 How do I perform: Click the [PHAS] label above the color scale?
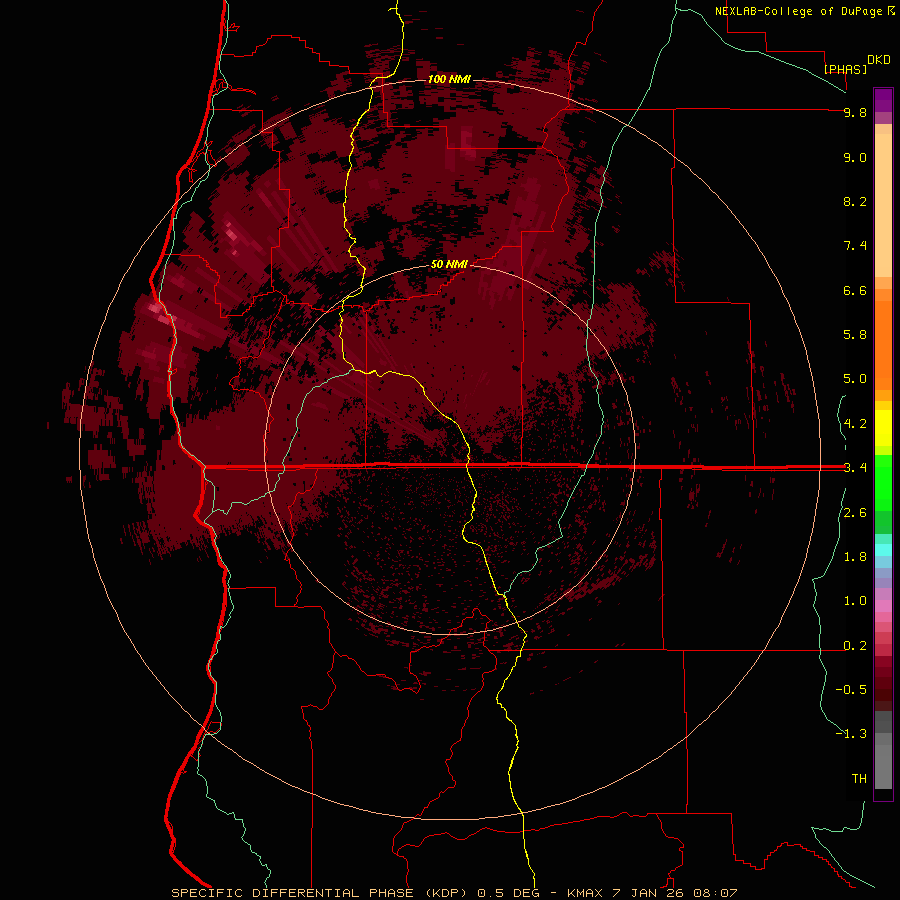point(845,69)
